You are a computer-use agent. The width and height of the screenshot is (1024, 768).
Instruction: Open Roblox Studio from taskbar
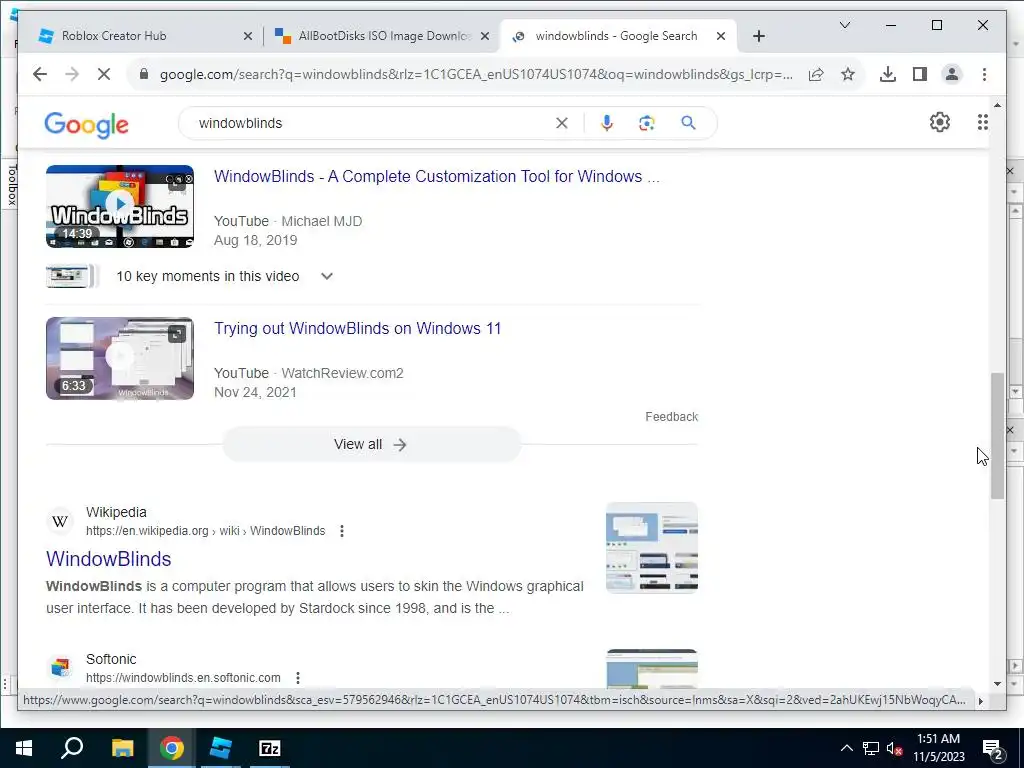pos(221,748)
